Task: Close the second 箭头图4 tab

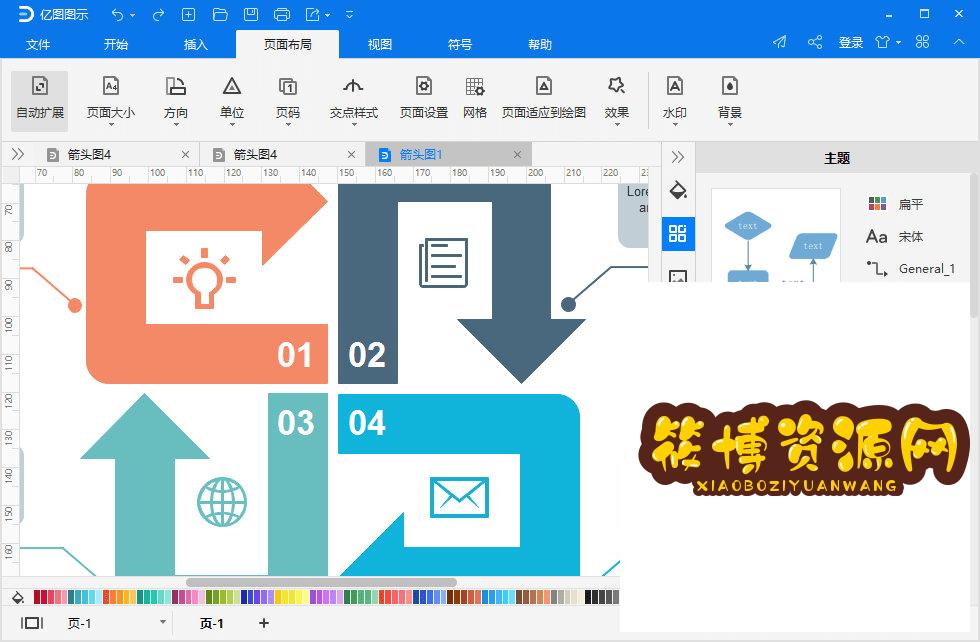Action: [351, 154]
